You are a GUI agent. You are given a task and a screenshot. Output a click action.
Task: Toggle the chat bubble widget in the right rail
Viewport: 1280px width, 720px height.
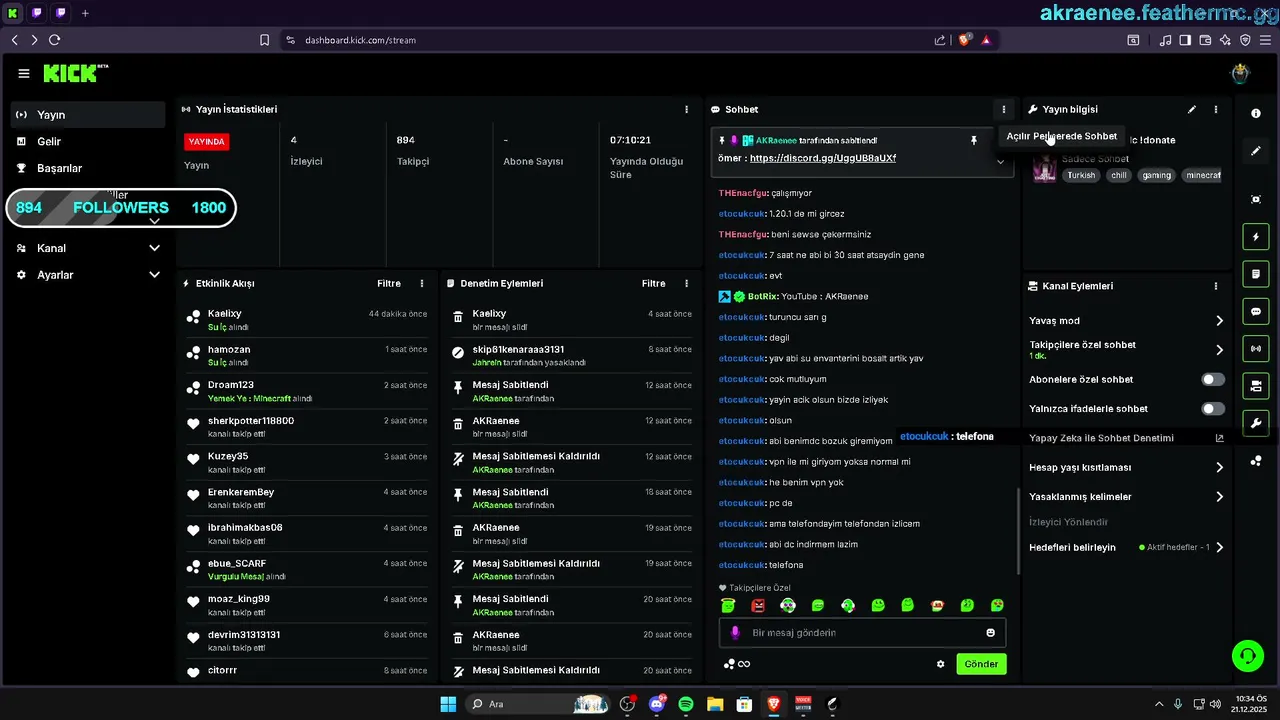pyautogui.click(x=1256, y=311)
